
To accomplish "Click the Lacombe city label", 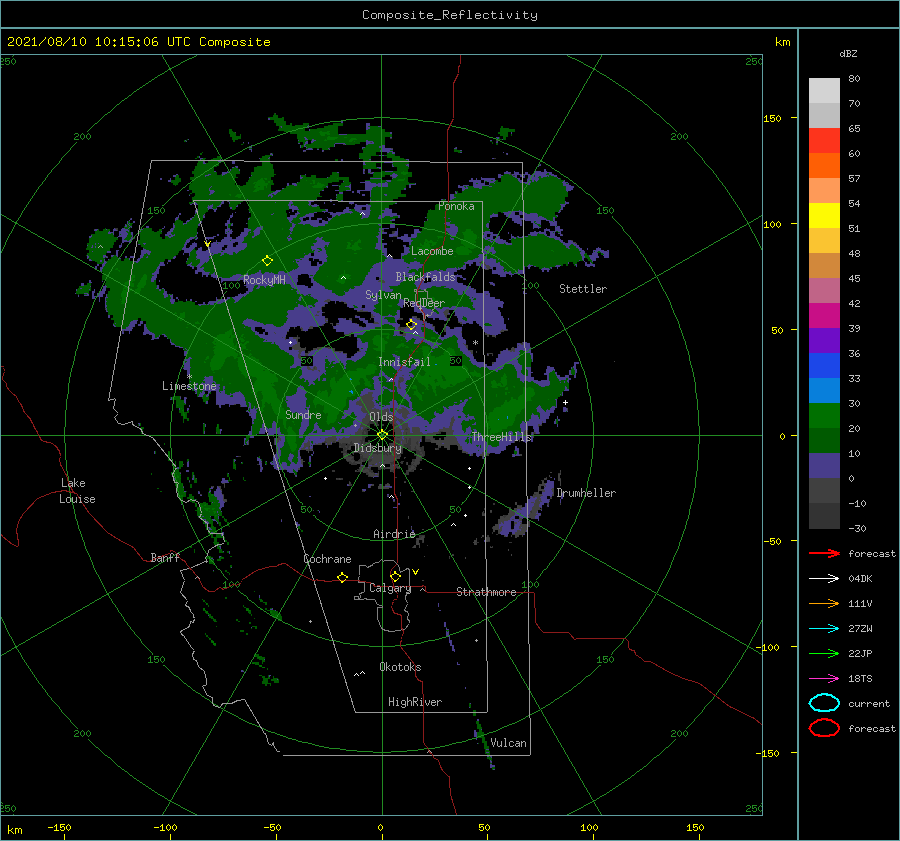I will (432, 251).
